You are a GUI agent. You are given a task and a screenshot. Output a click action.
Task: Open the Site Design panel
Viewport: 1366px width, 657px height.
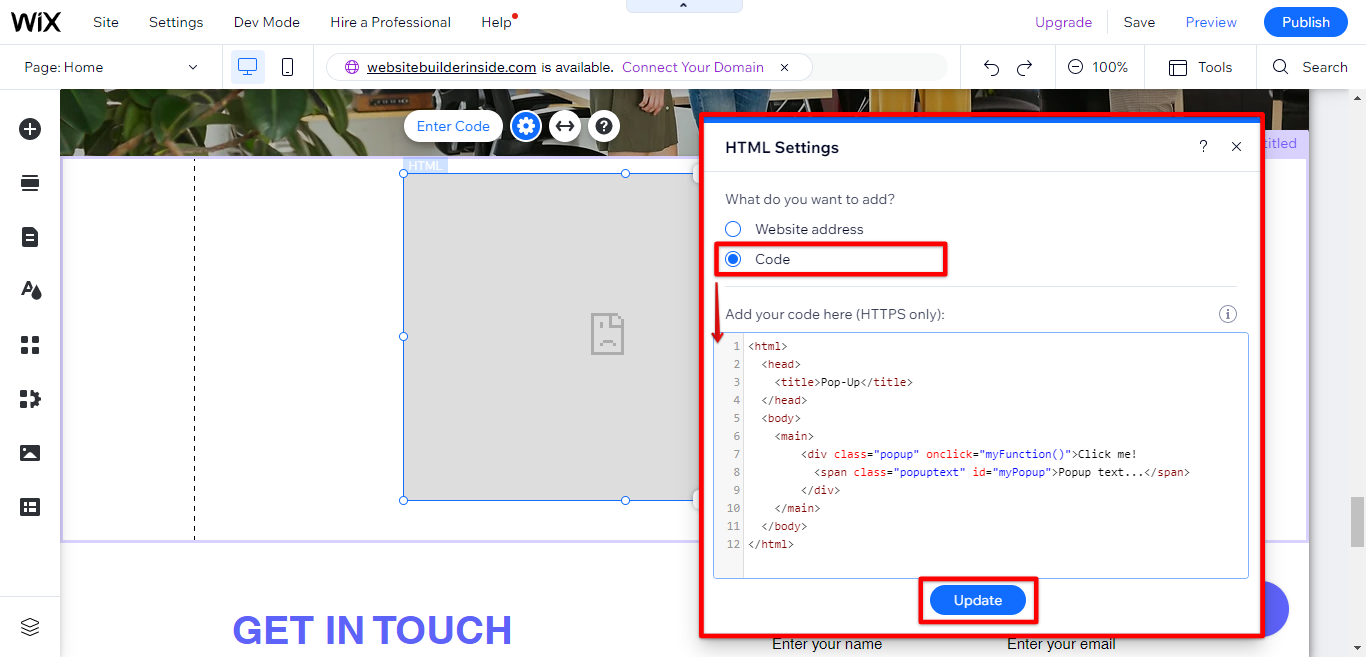point(30,290)
